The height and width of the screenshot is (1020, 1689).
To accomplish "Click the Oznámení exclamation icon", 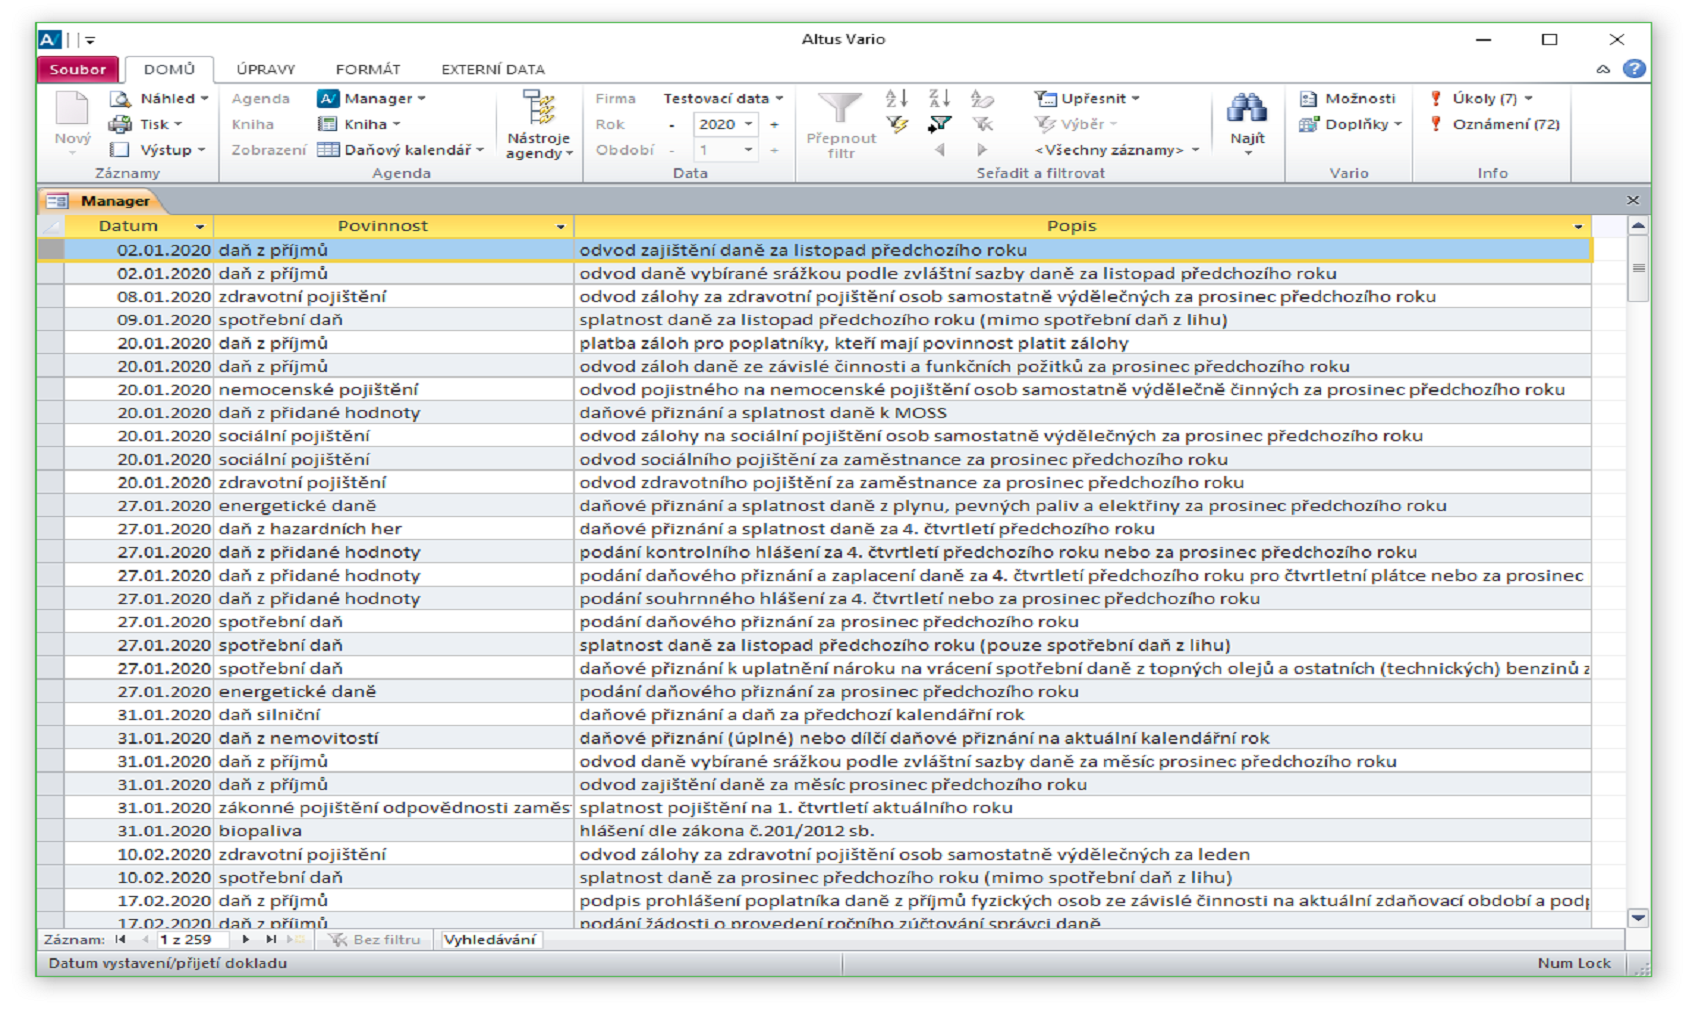I will point(1436,124).
